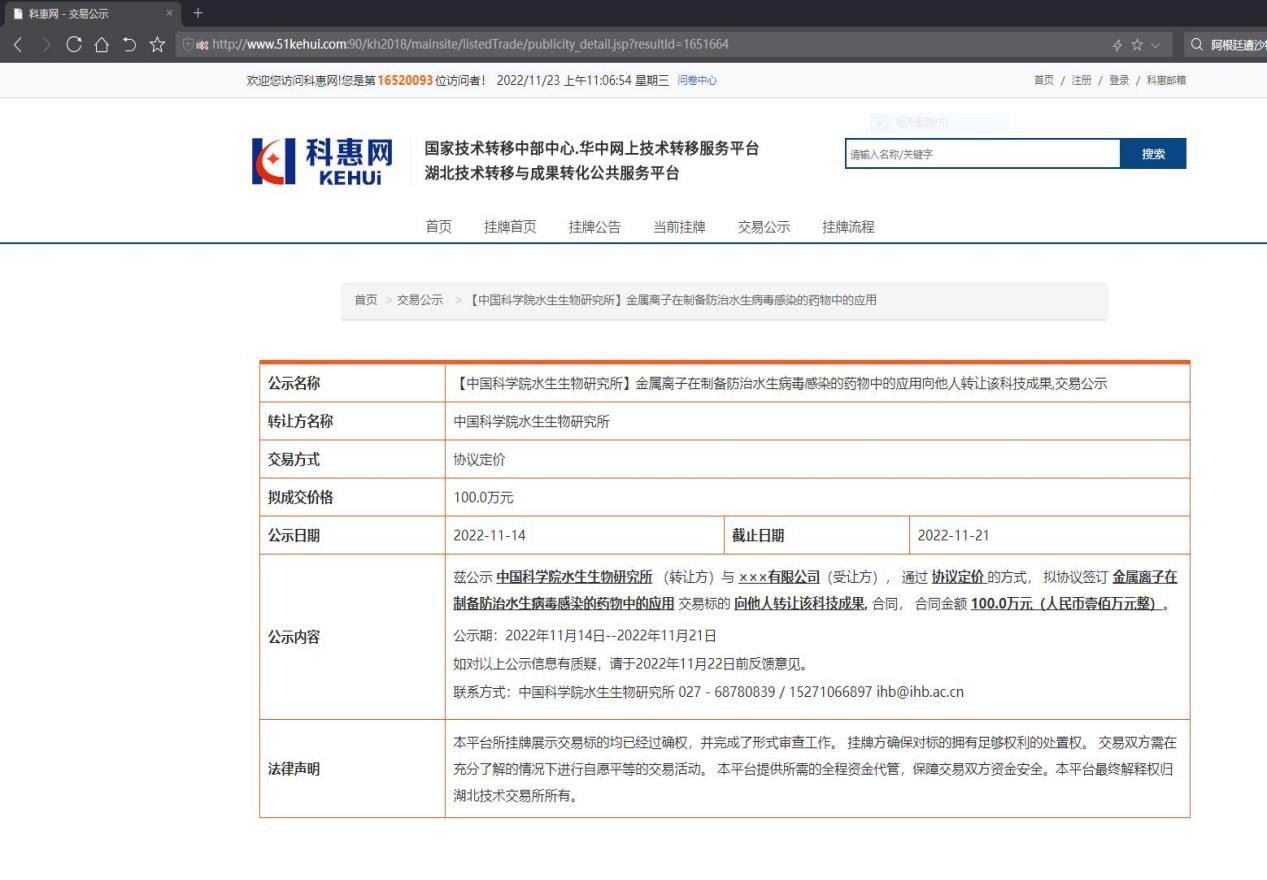Go to the browser home page icon

pos(103,44)
